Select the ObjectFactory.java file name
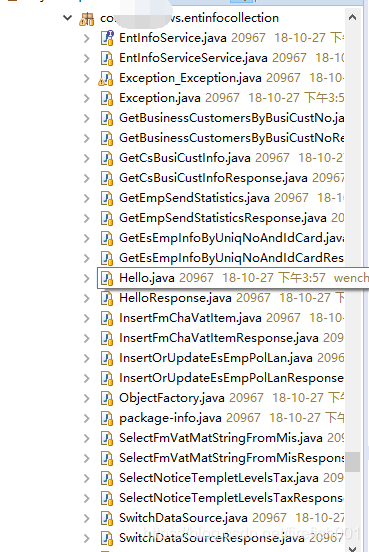The height and width of the screenshot is (552, 369). [171, 399]
